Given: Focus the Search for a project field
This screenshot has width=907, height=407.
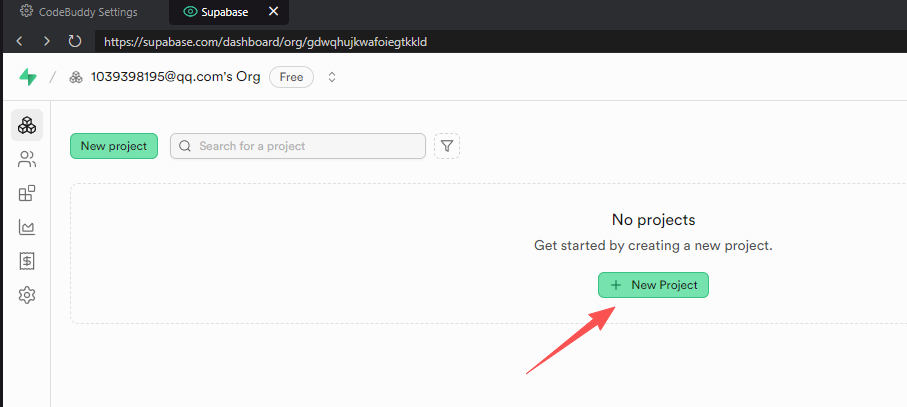Looking at the screenshot, I should pos(298,146).
